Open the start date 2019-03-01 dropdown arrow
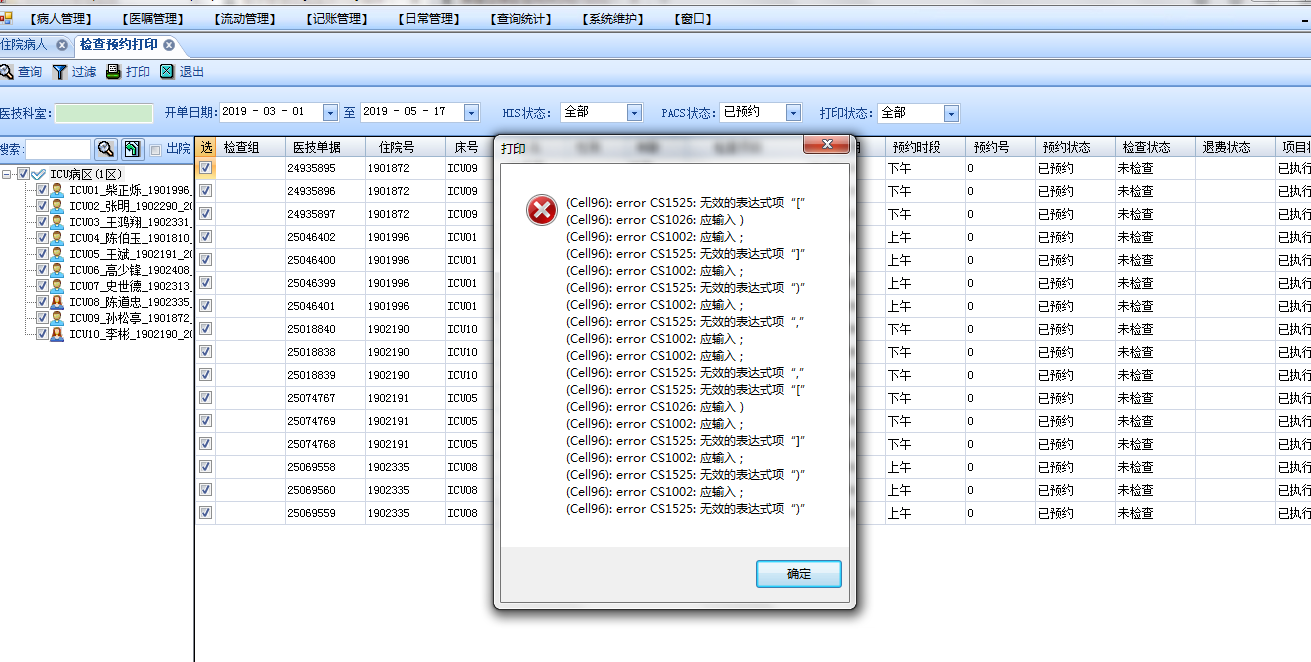The height and width of the screenshot is (662, 1311). (x=330, y=113)
